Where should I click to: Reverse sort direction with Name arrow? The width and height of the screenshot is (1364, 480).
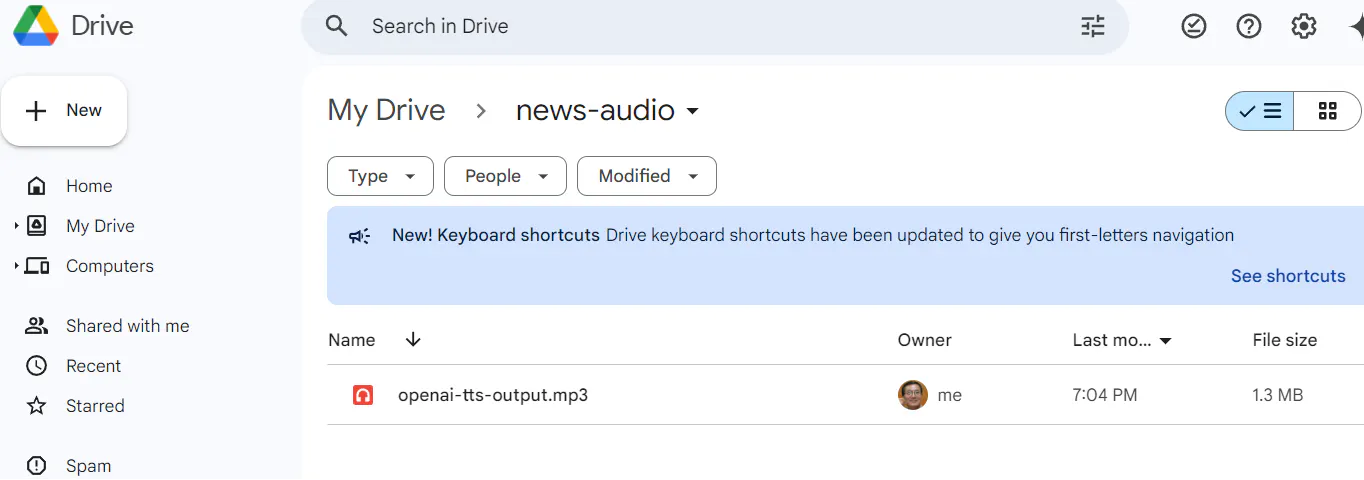tap(413, 340)
